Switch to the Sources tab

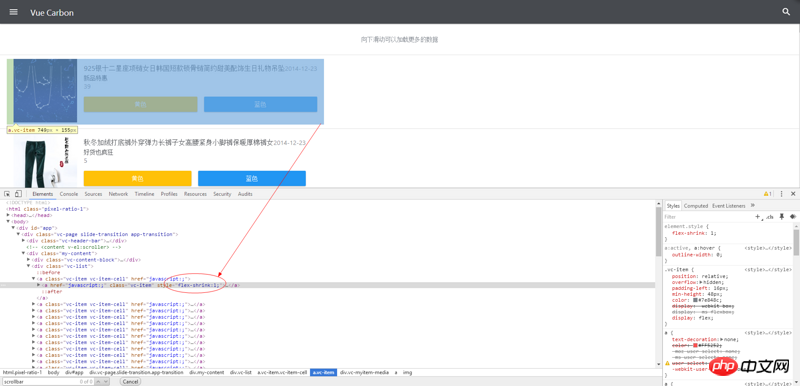click(93, 194)
